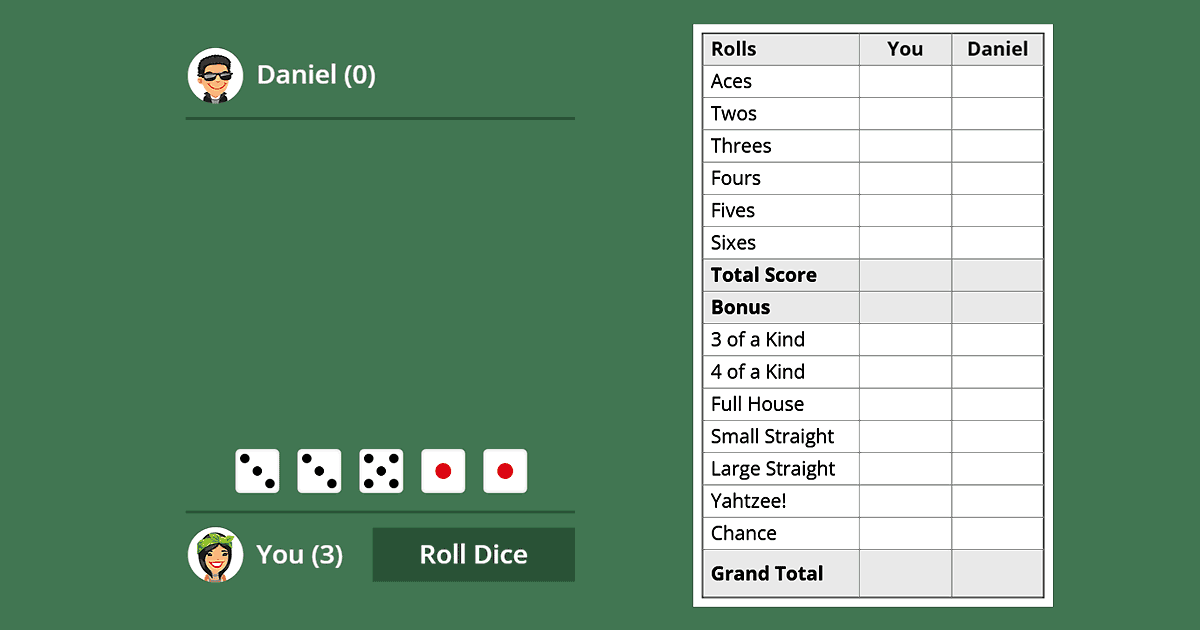Score 3 of a Kind for You
1200x630 pixels.
tap(905, 339)
